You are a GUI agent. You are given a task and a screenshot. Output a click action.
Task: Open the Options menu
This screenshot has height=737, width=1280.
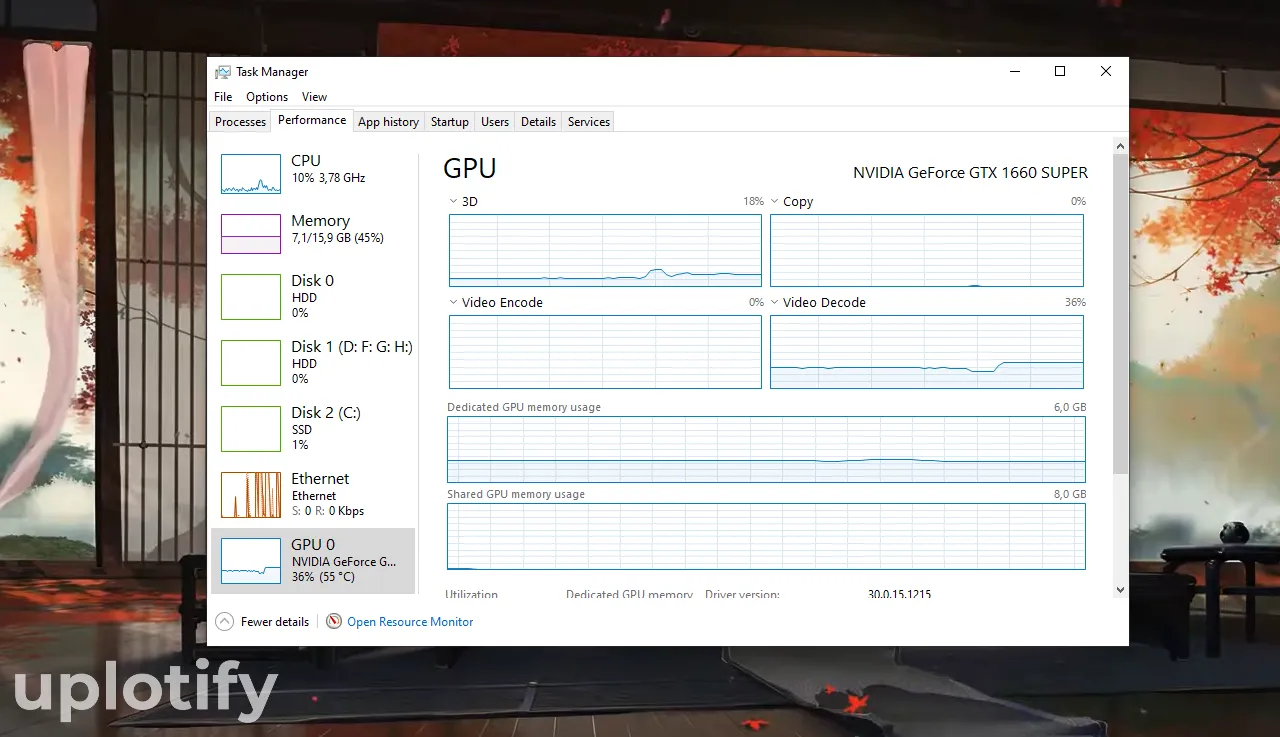click(x=267, y=97)
